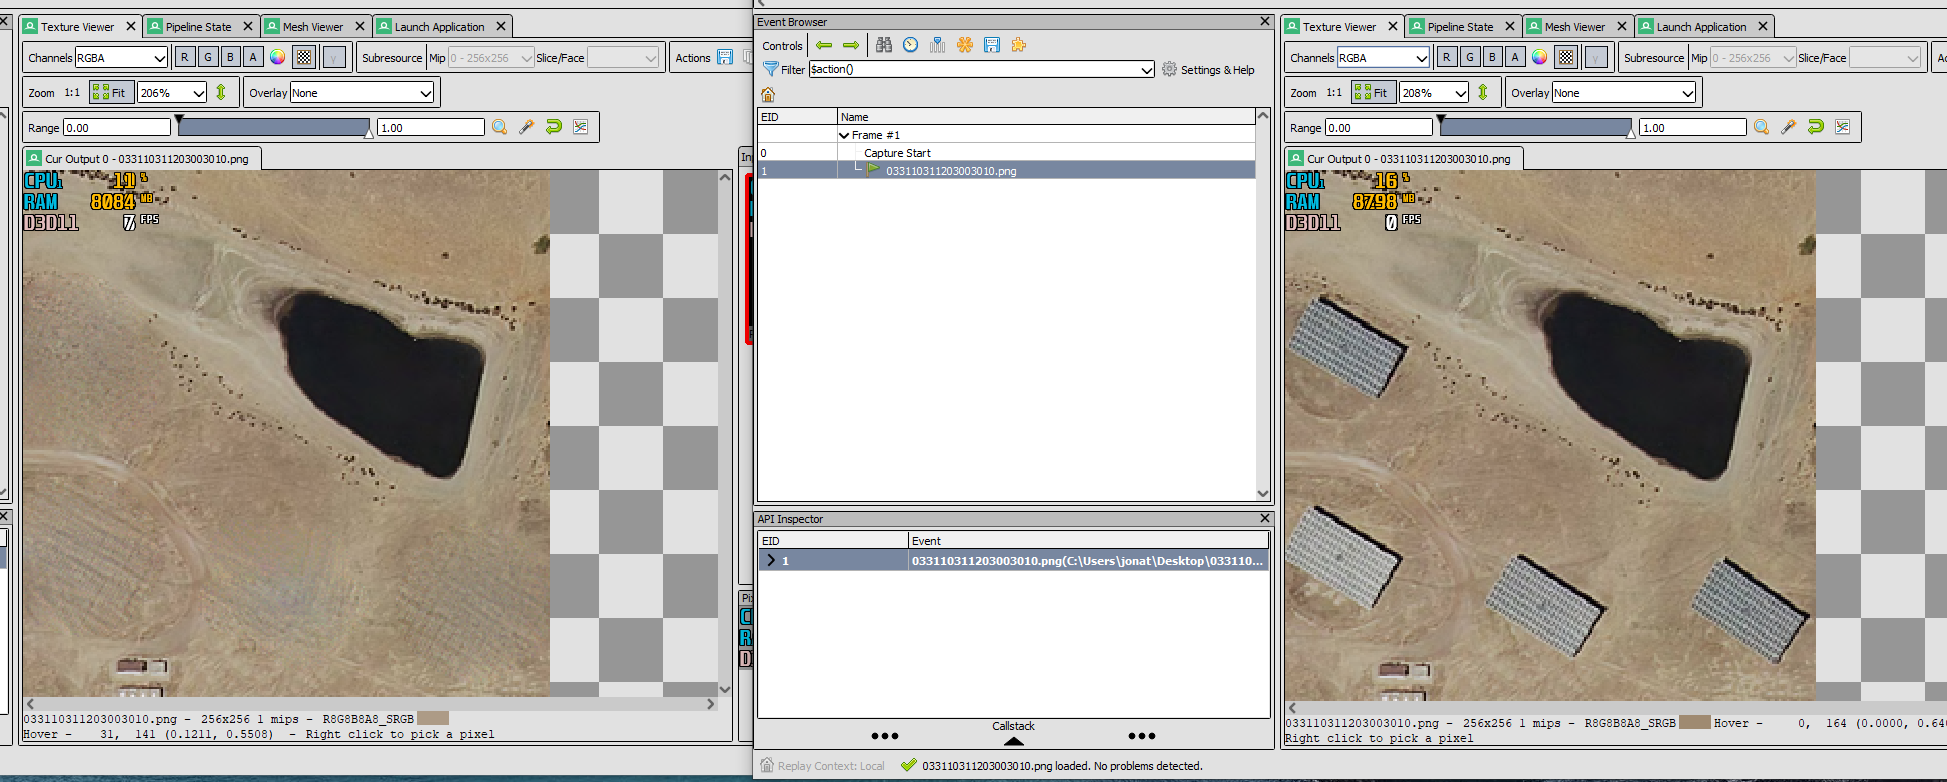Open Settings & Help in Event Browser

point(1208,70)
